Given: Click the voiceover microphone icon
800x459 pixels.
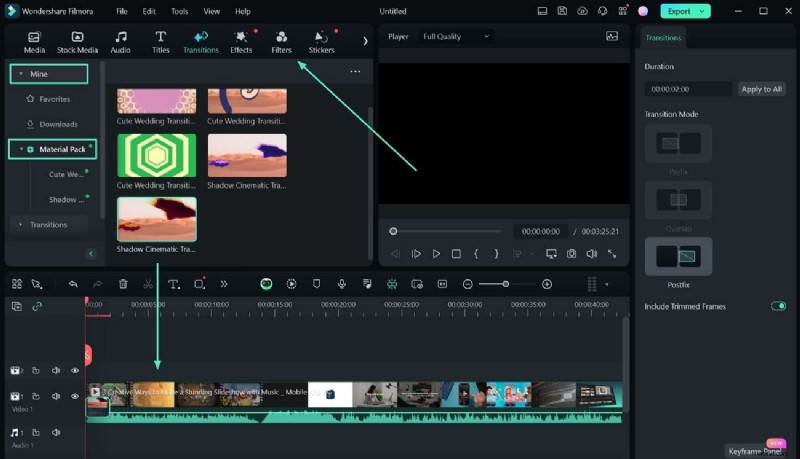Looking at the screenshot, I should pyautogui.click(x=342, y=284).
